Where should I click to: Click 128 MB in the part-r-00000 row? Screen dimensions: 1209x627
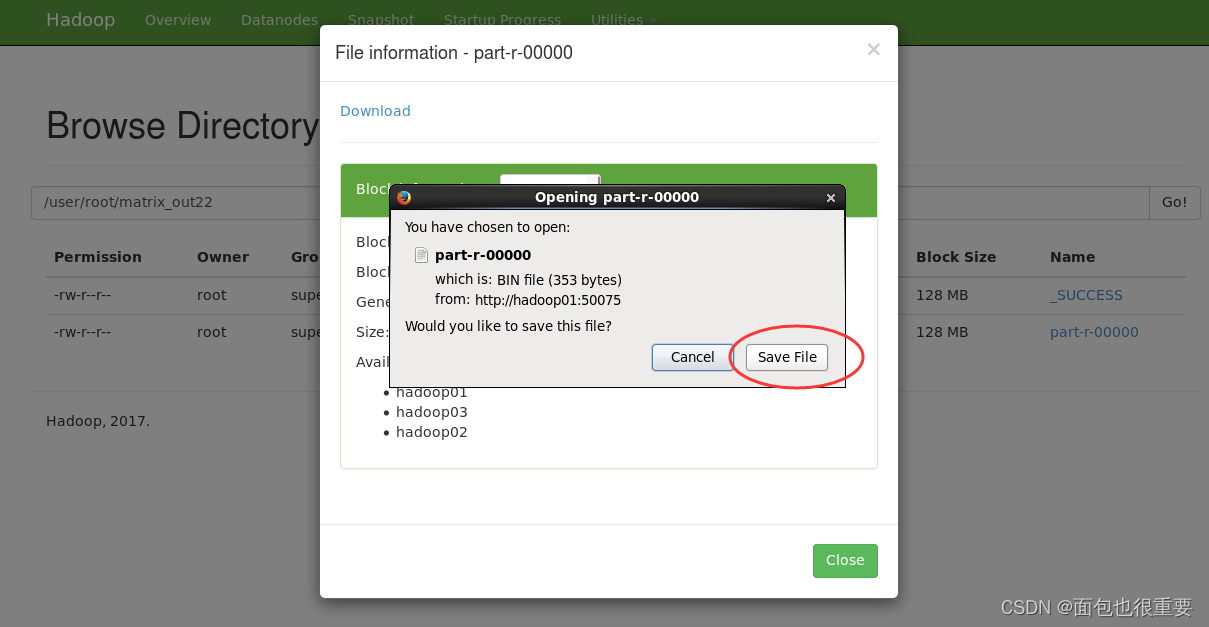click(942, 332)
